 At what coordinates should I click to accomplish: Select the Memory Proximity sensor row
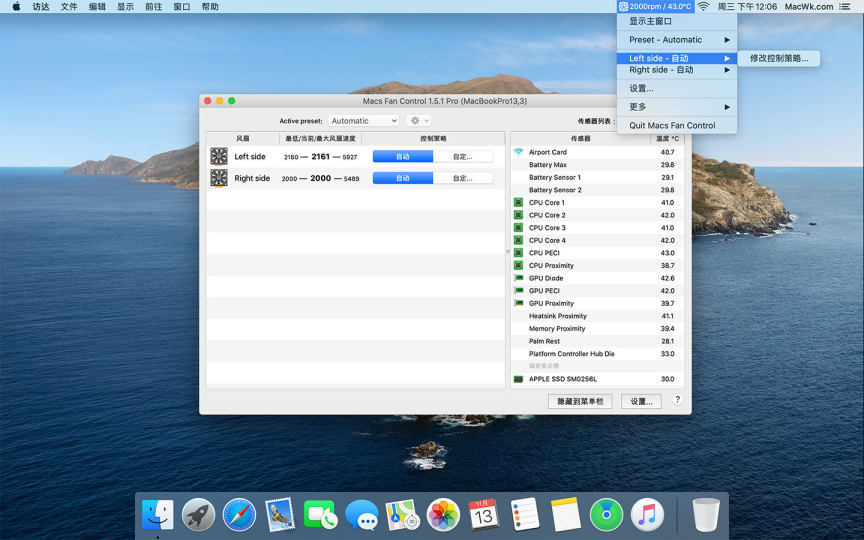597,328
